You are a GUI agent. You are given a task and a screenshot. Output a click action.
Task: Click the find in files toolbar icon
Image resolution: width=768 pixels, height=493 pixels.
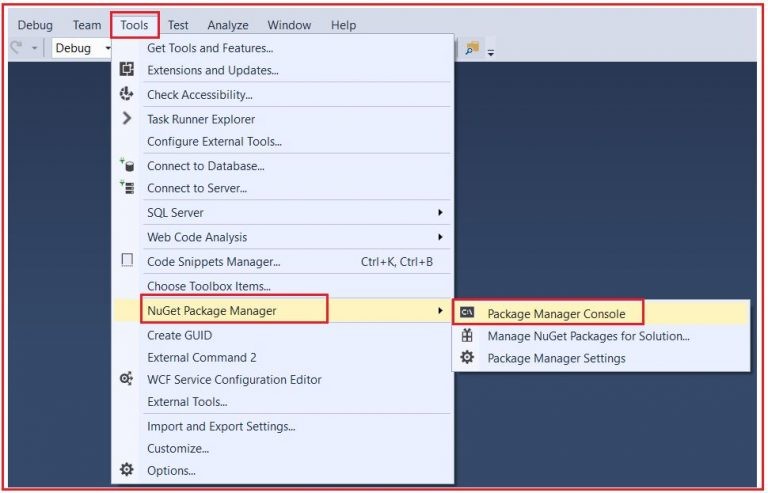click(472, 48)
